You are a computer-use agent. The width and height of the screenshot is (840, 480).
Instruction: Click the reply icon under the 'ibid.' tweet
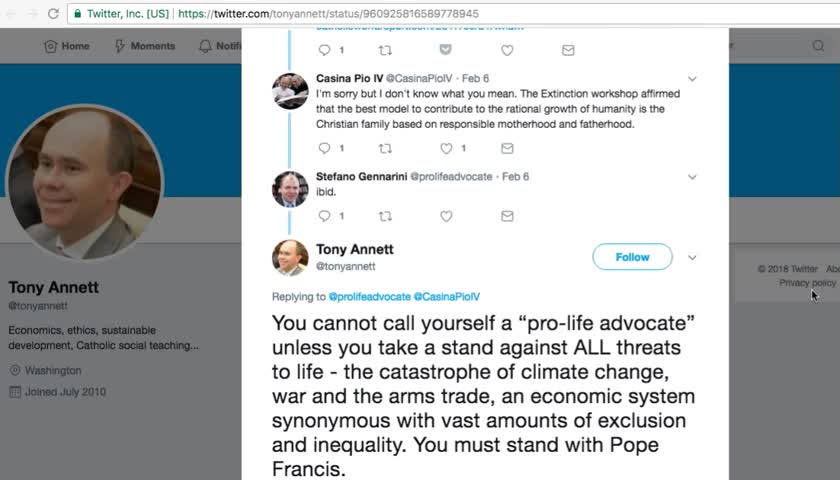coord(324,216)
